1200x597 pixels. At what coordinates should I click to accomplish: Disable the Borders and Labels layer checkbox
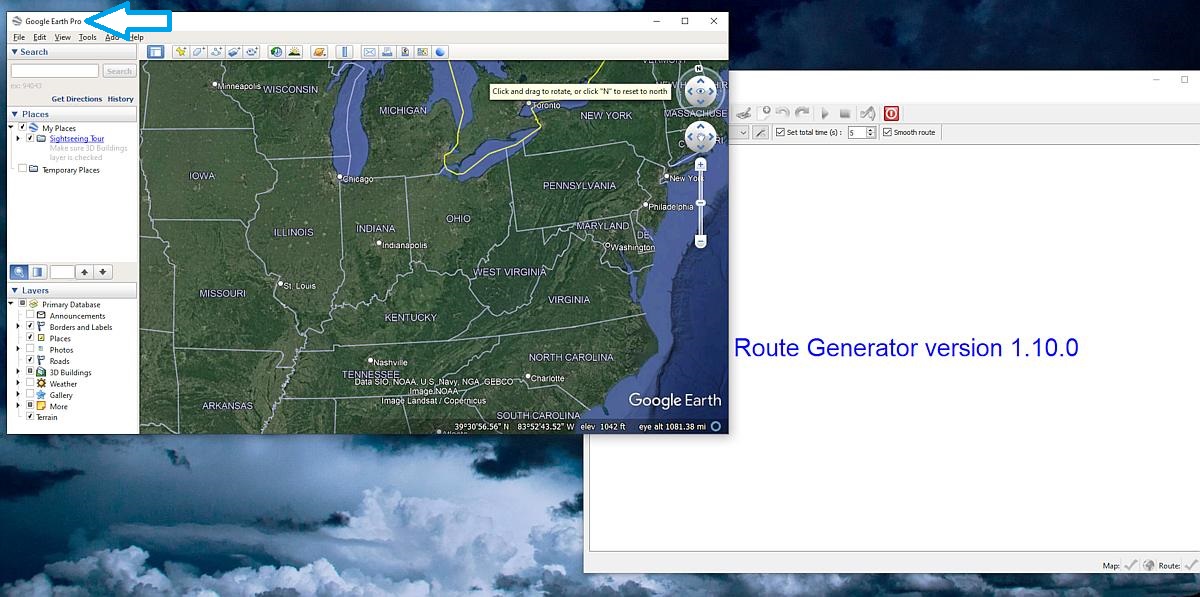click(x=30, y=327)
